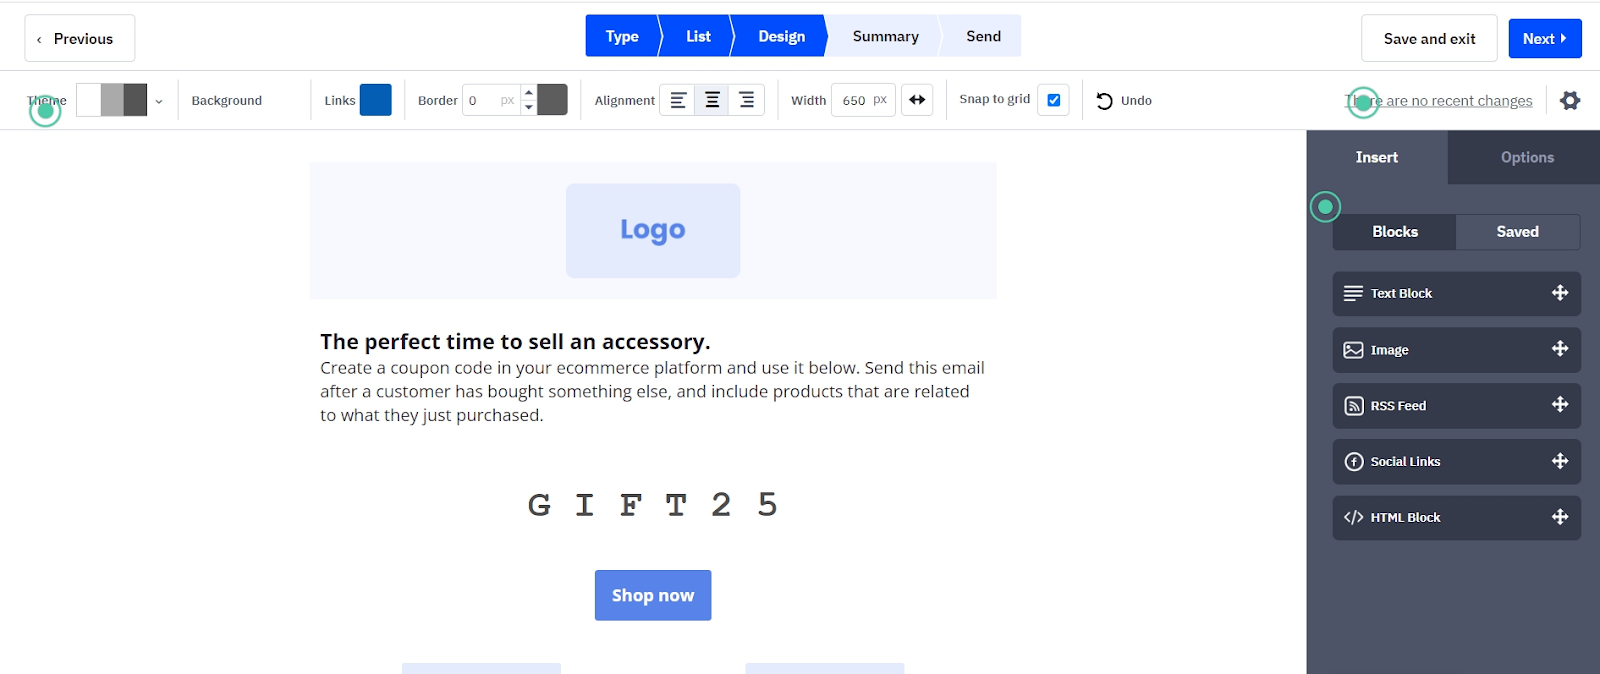Image resolution: width=1600 pixels, height=674 pixels.
Task: Select the HTML Block item
Action: (1457, 517)
